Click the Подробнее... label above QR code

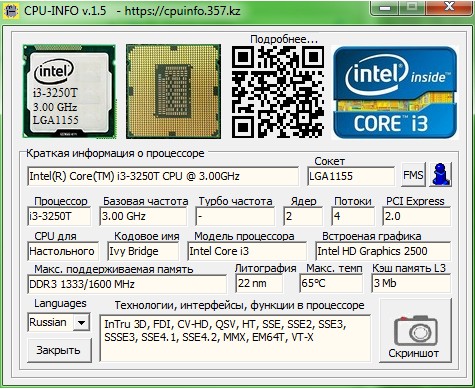[284, 39]
